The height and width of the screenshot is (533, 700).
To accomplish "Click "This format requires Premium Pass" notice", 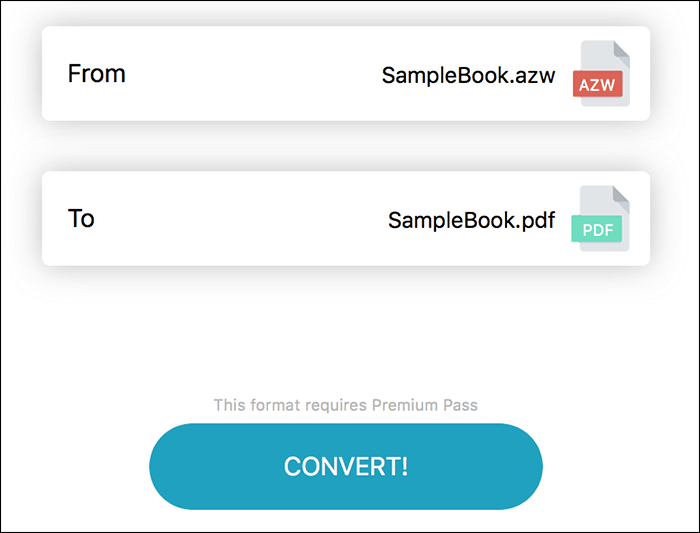I will coord(345,406).
